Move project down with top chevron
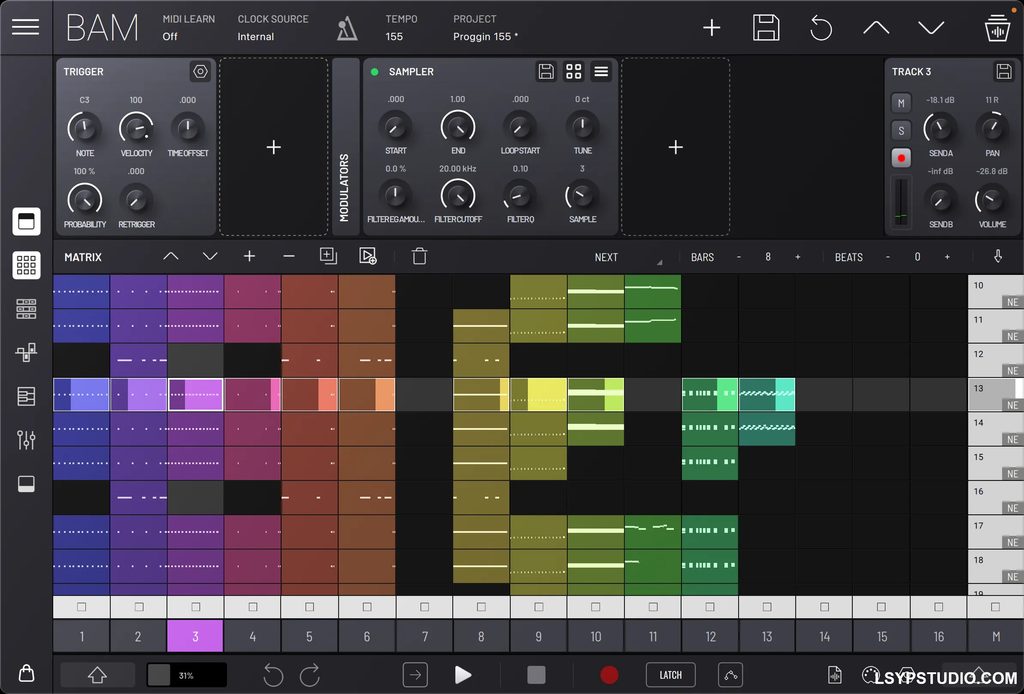Viewport: 1024px width, 694px height. [931, 27]
